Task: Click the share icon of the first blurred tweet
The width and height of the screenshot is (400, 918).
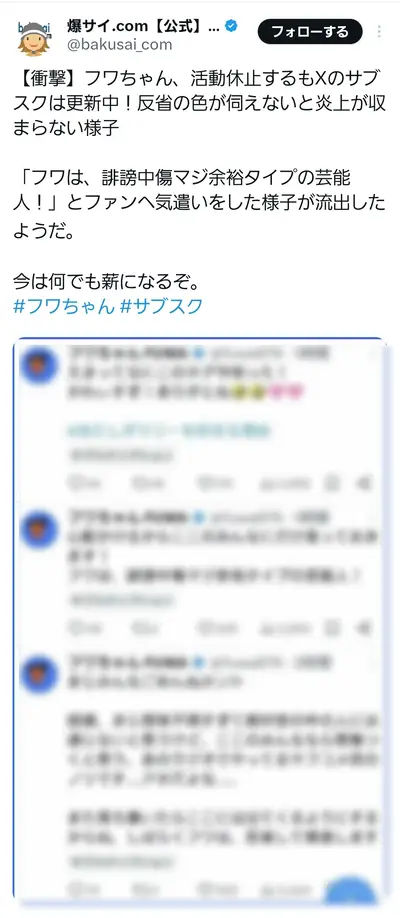Action: pyautogui.click(x=363, y=483)
